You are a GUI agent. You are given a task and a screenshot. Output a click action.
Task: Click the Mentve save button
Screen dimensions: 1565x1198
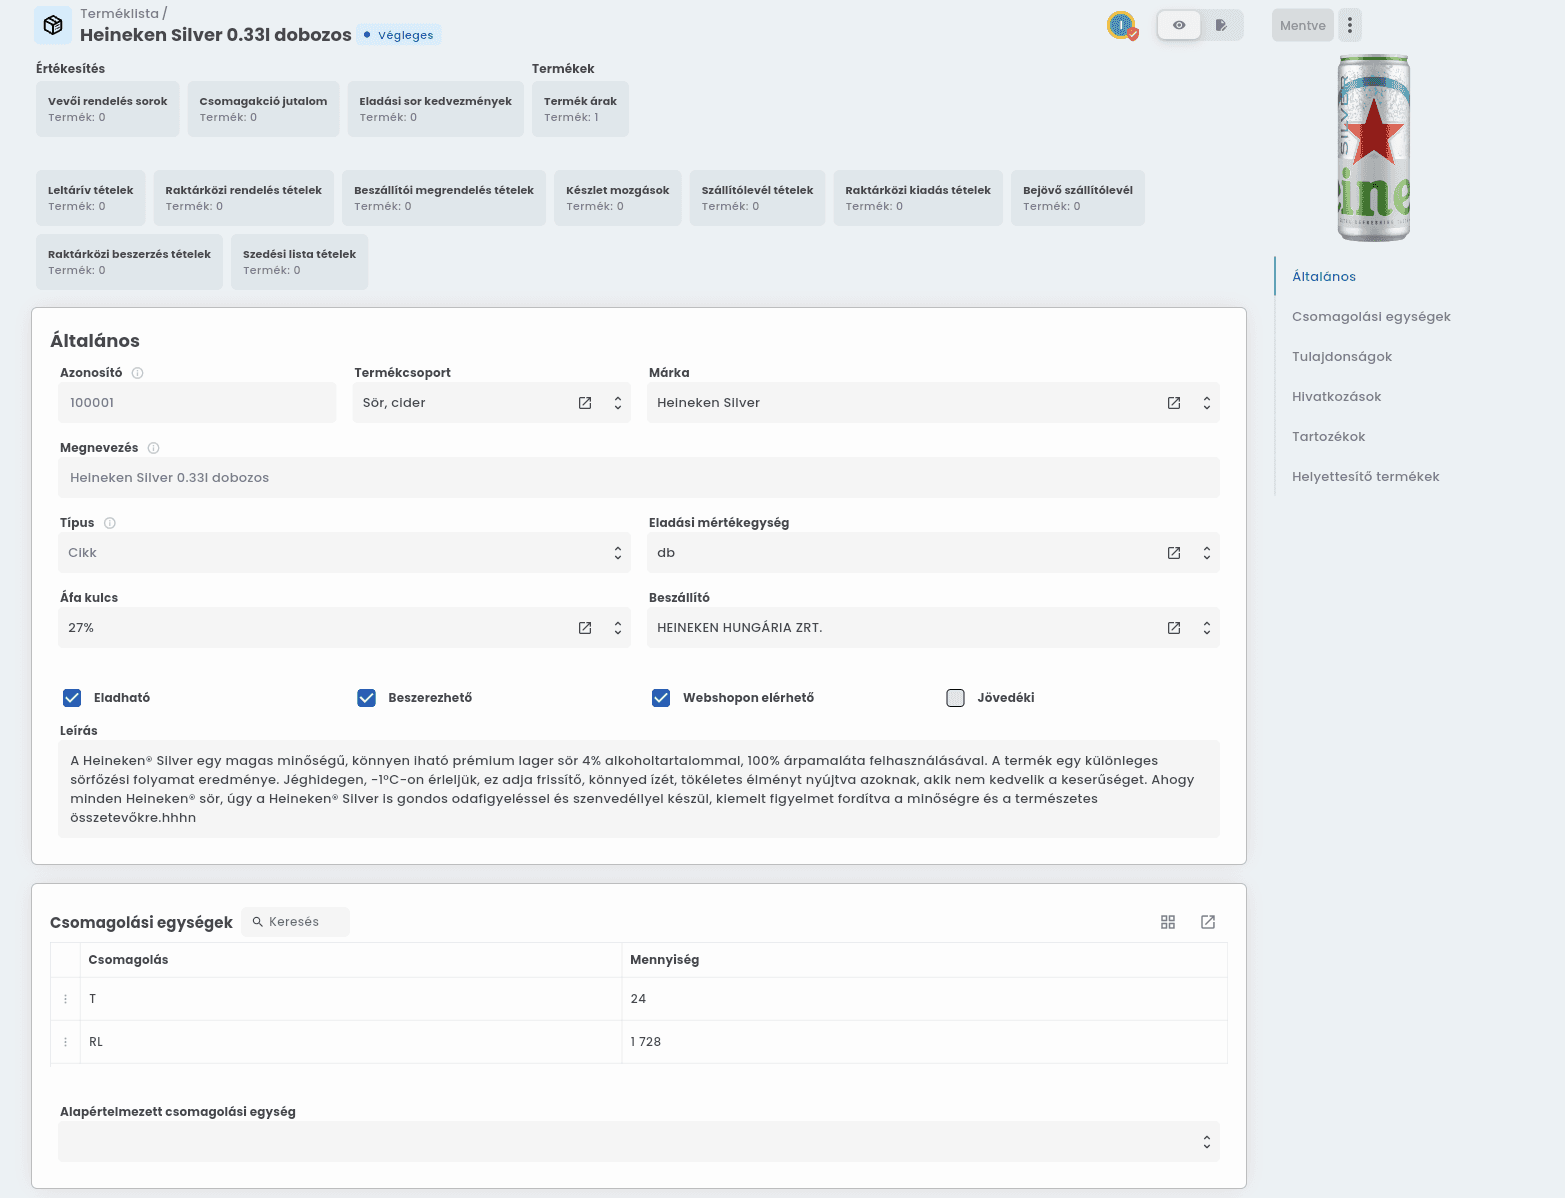click(x=1303, y=25)
